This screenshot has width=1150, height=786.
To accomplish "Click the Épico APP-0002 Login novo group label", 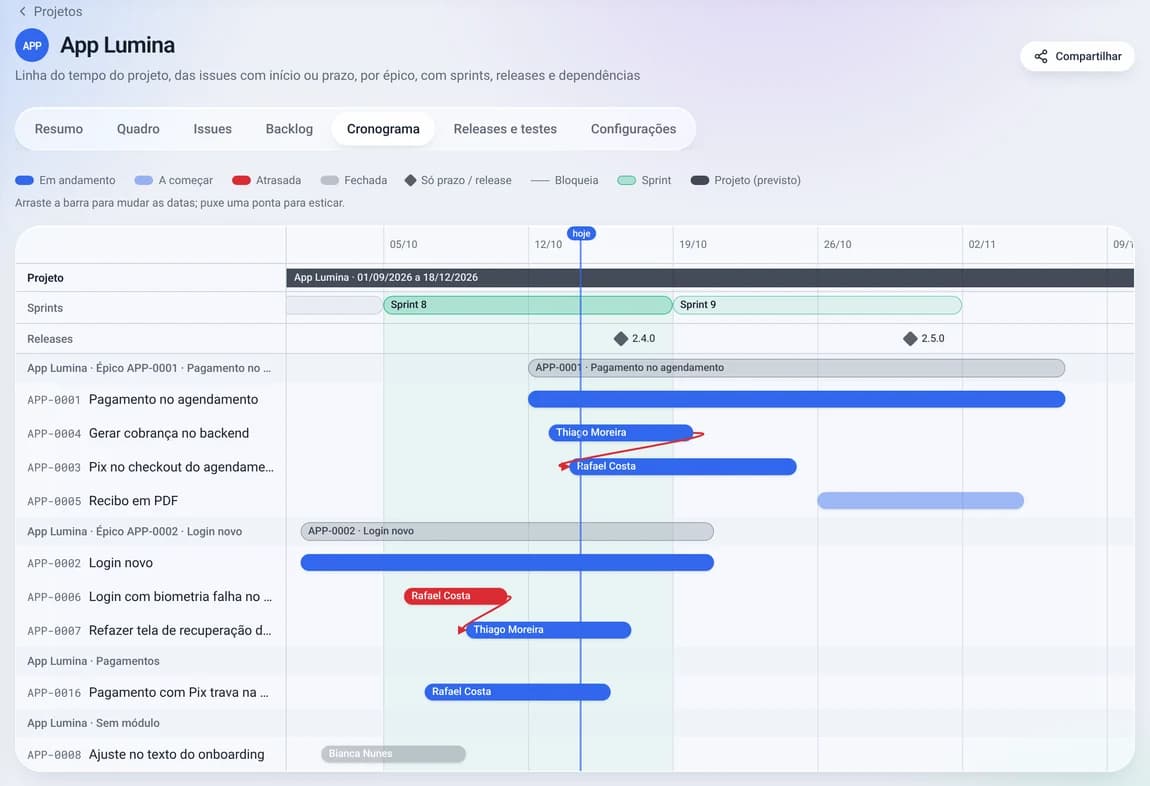I will [x=134, y=532].
